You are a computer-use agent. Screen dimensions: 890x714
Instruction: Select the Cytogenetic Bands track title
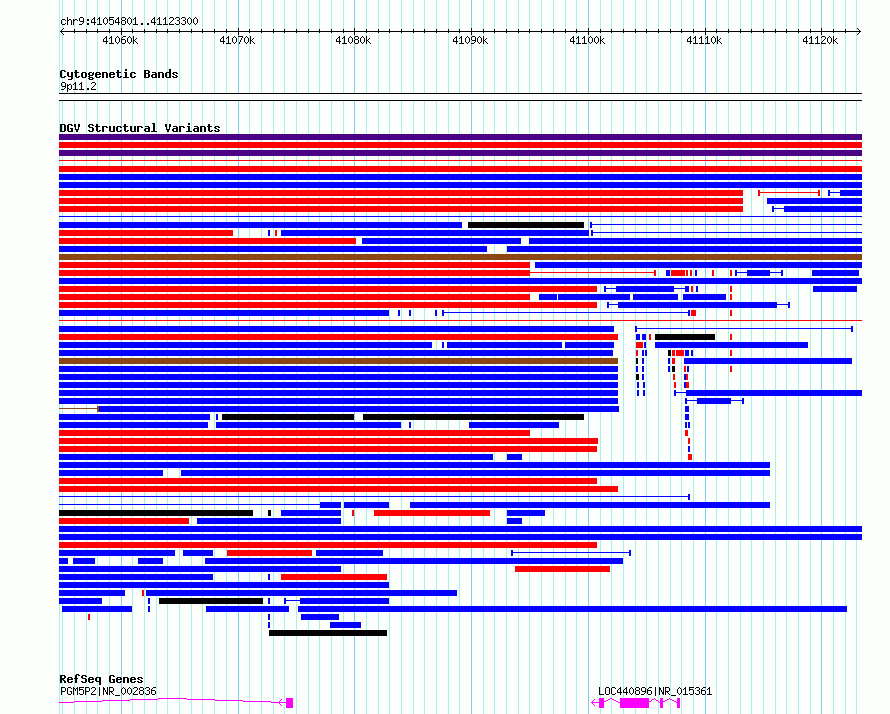coord(119,74)
